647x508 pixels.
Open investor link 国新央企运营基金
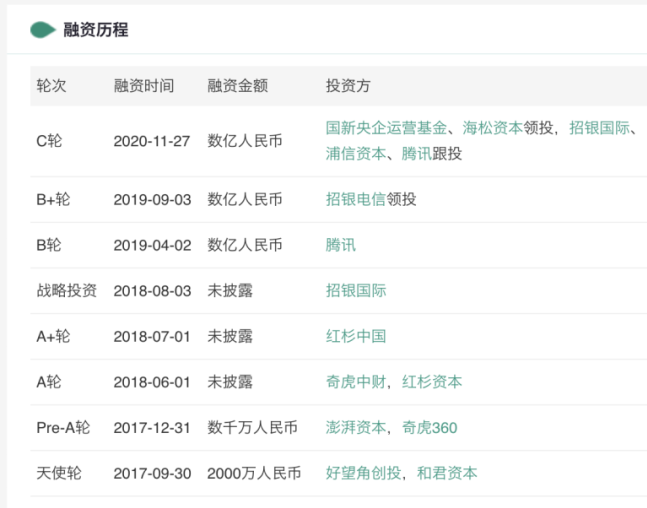point(386,128)
